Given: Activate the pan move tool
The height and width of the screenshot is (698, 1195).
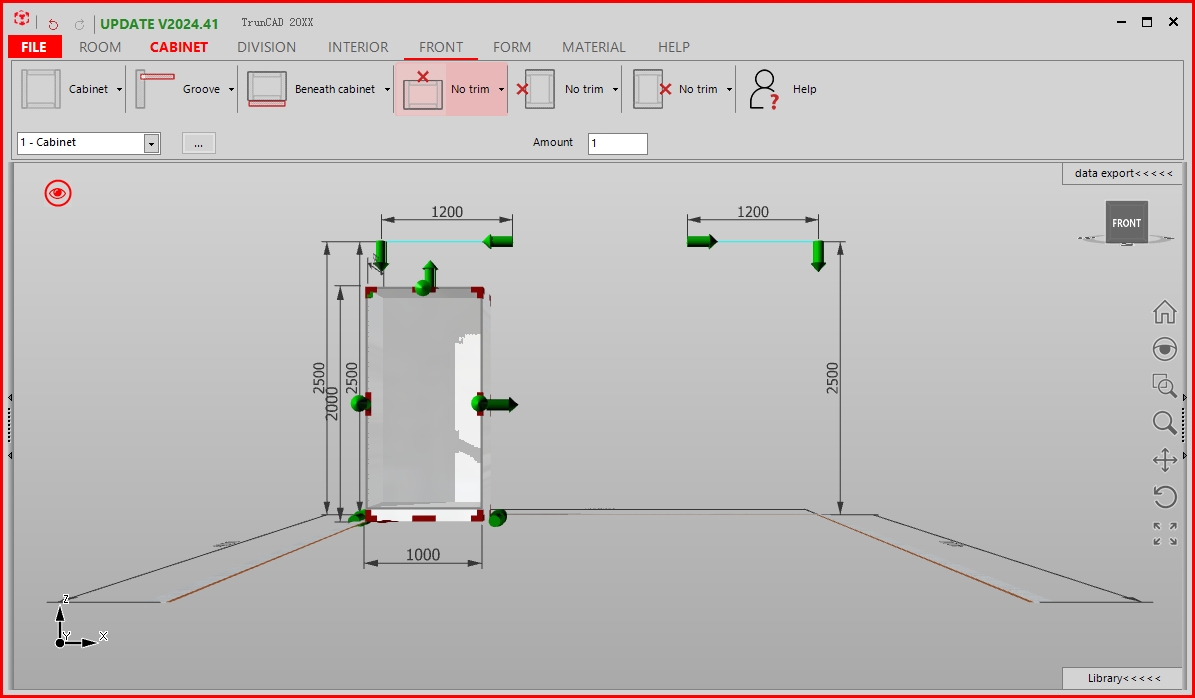Looking at the screenshot, I should (x=1165, y=459).
